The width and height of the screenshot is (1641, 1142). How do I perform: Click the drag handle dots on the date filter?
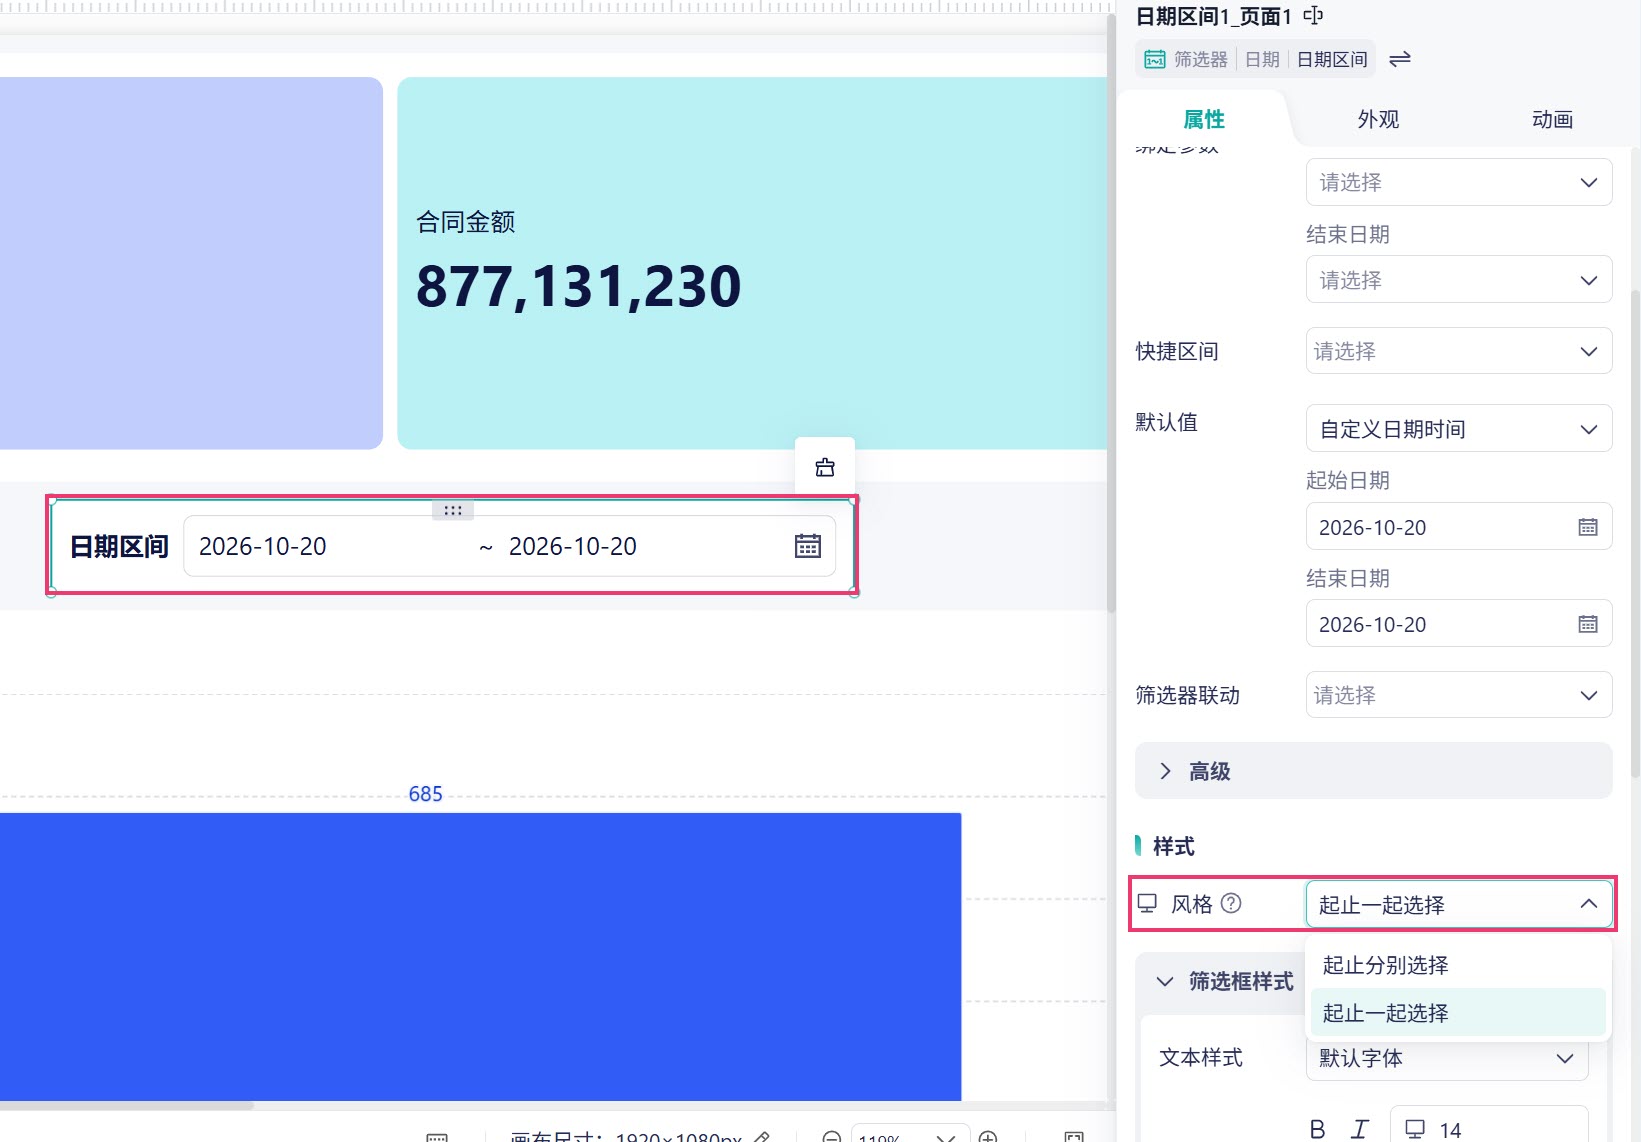coord(453,510)
